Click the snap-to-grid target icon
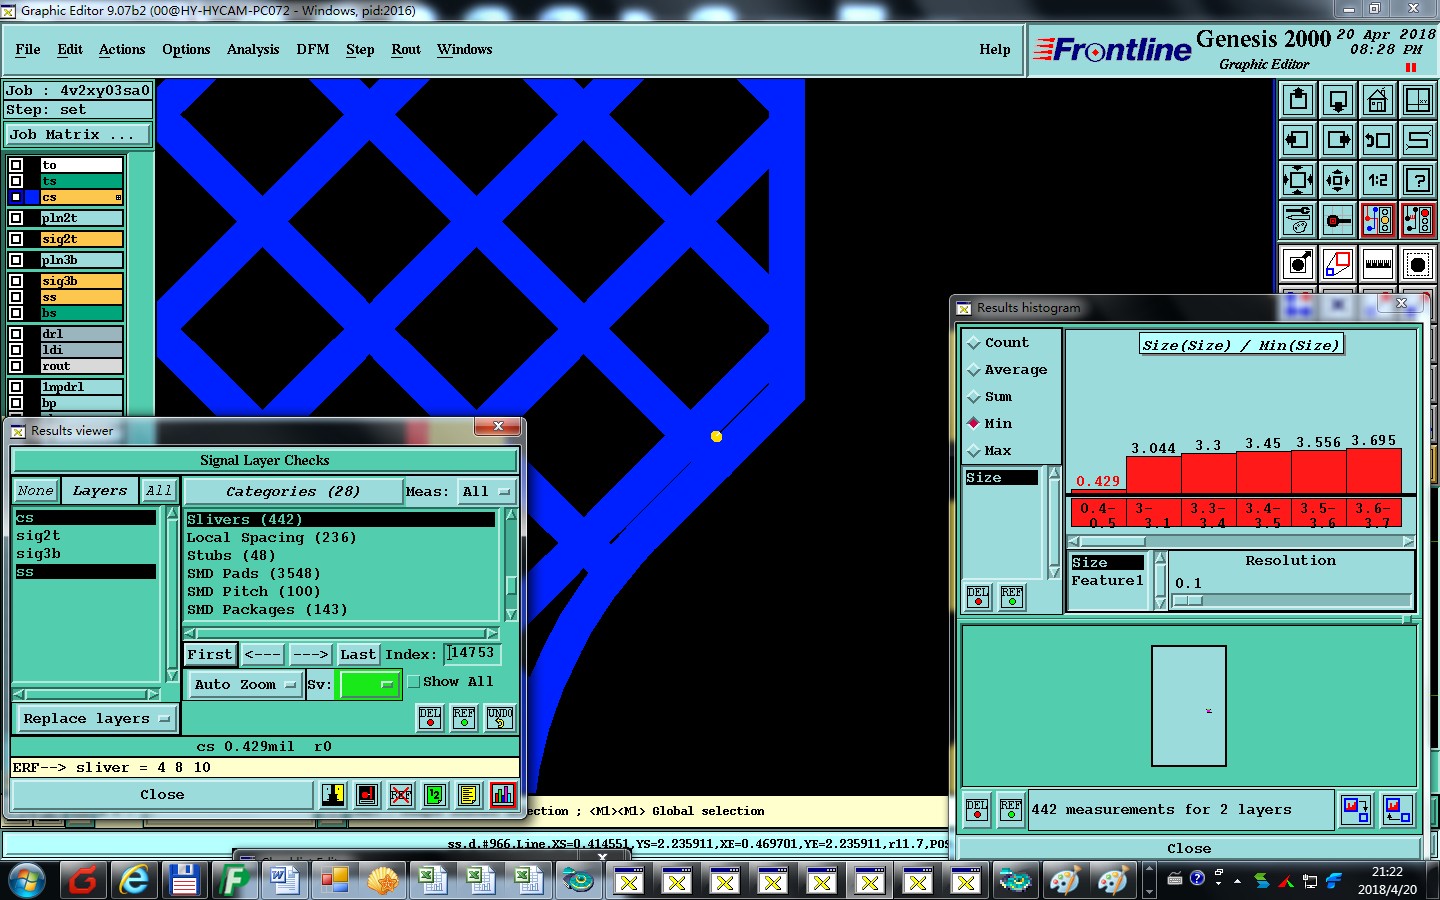Viewport: 1440px width, 900px height. tap(1338, 220)
